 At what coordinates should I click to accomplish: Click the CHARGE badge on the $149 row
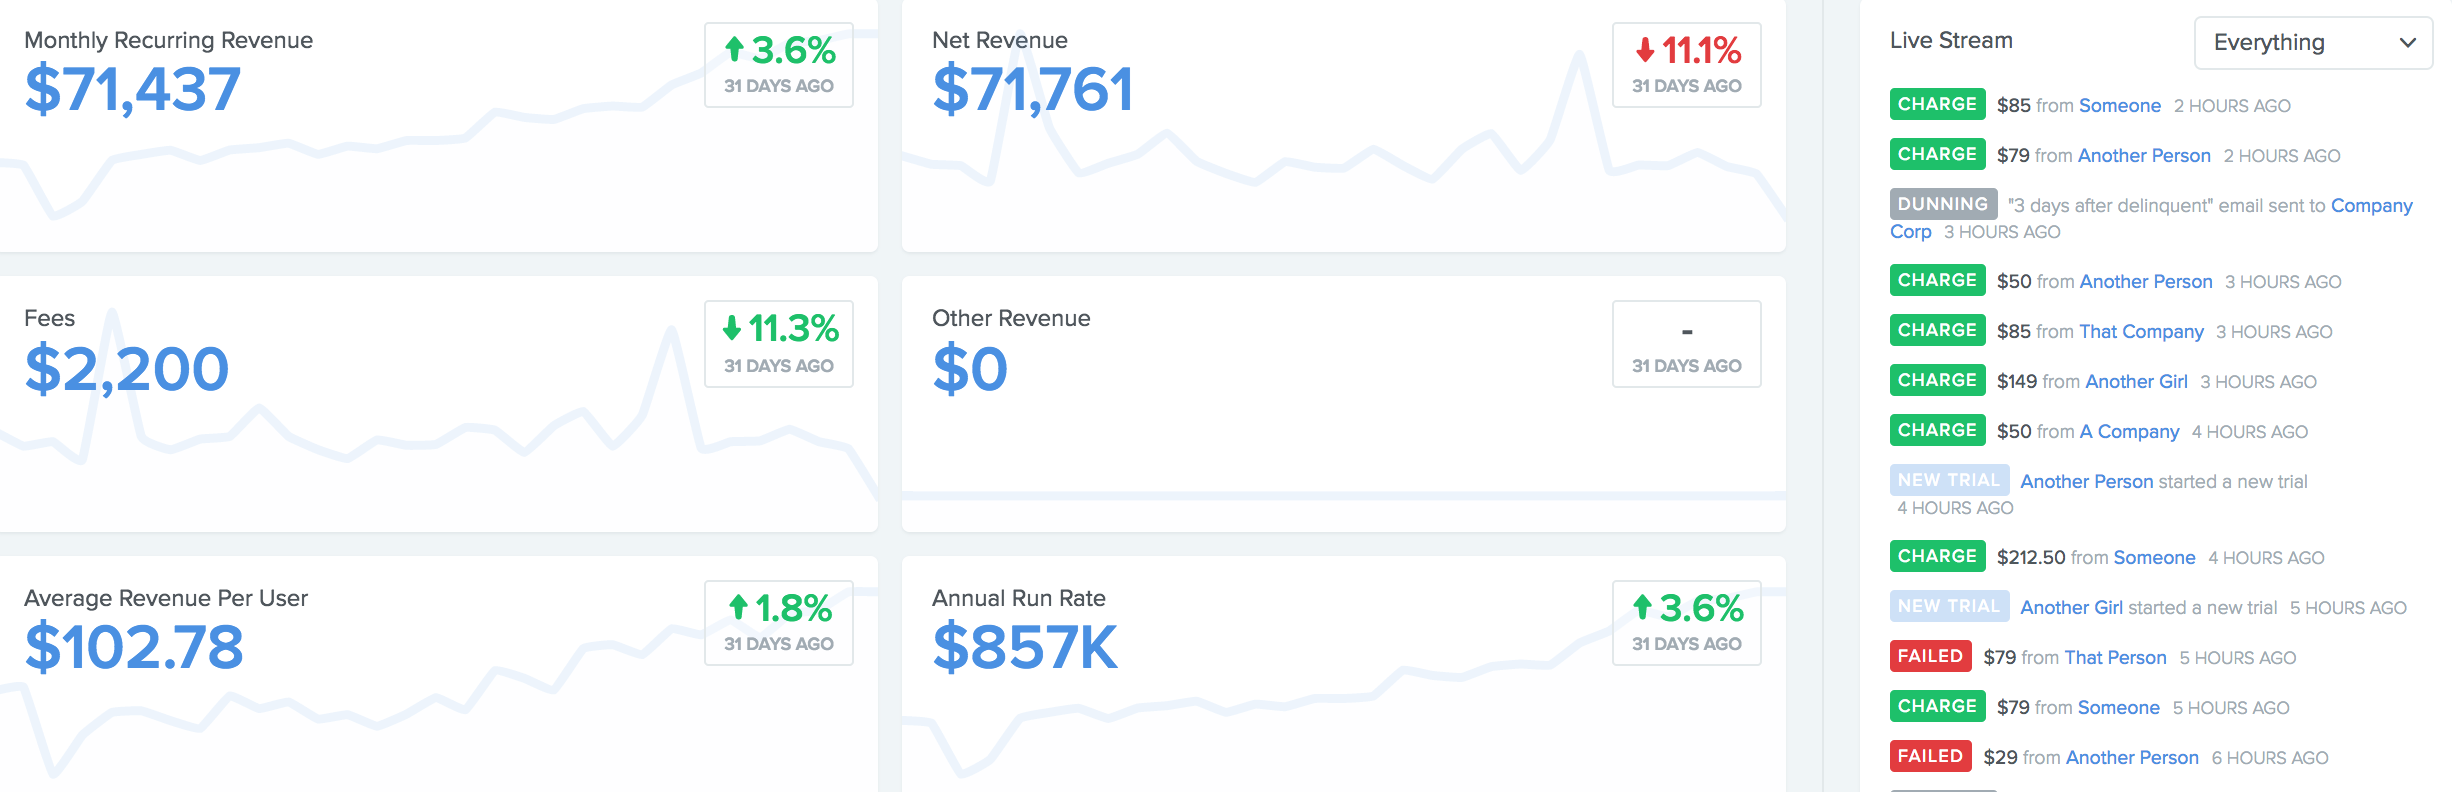[x=1938, y=380]
